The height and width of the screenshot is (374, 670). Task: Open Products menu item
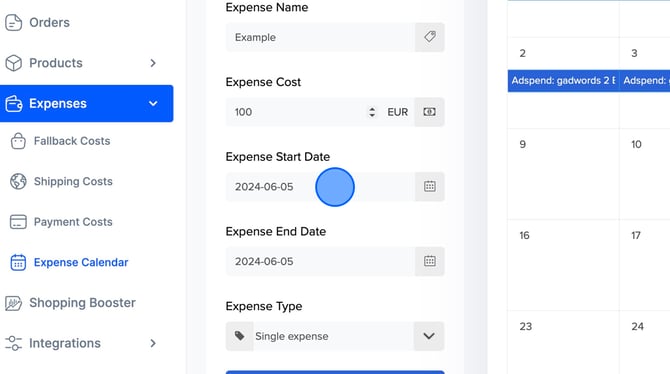click(x=56, y=63)
